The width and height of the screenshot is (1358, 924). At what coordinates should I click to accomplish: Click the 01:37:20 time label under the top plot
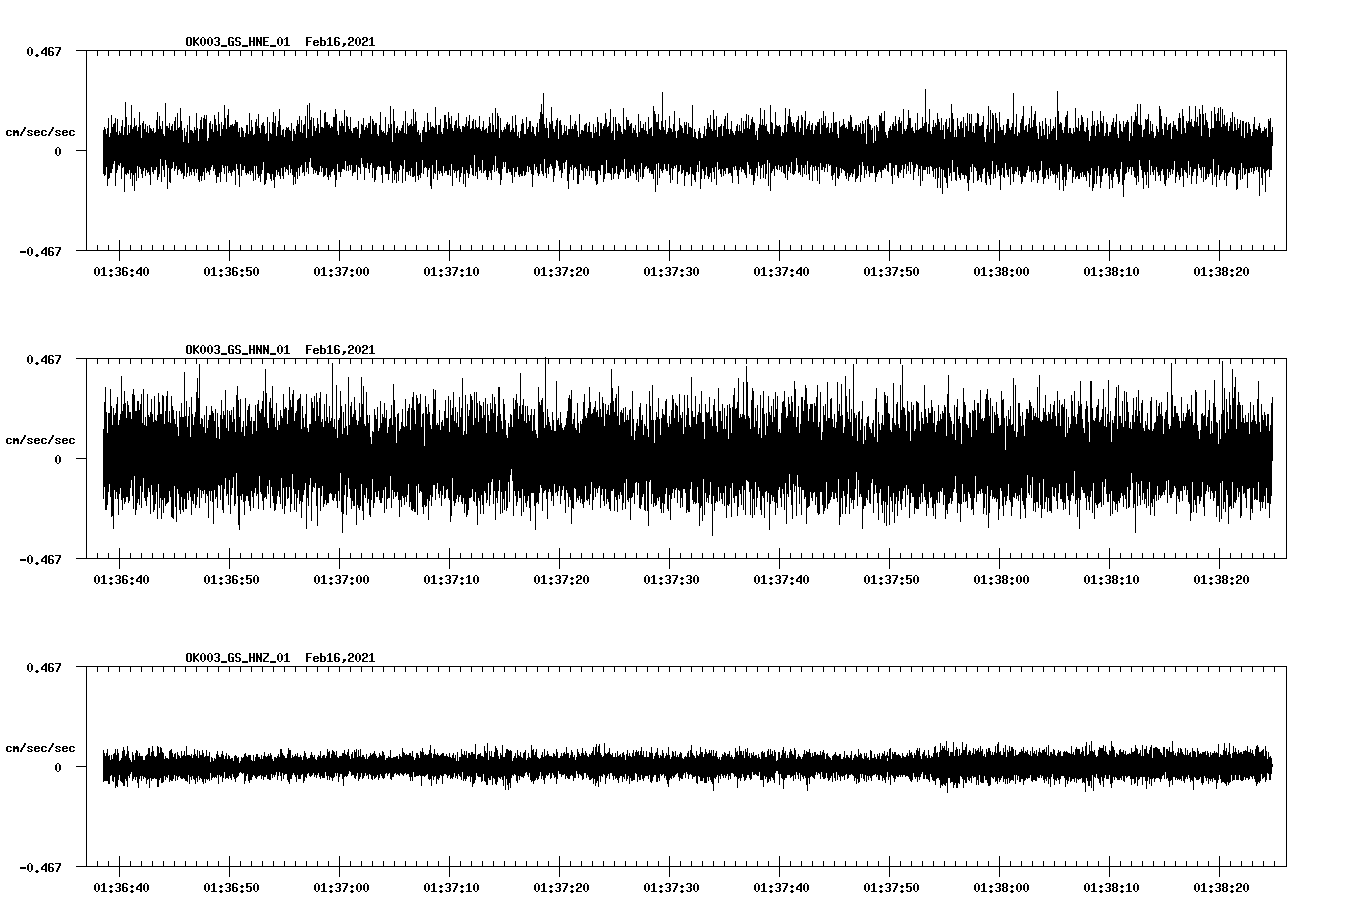click(560, 270)
